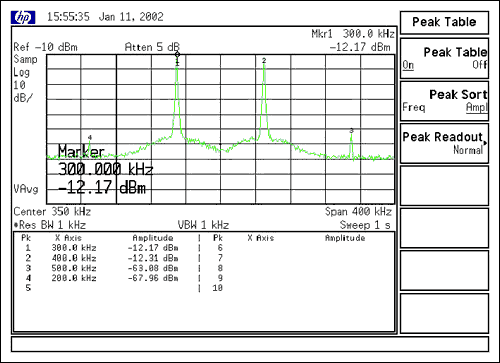Click the HP logo icon
This screenshot has width=500, height=363.
(x=23, y=17)
